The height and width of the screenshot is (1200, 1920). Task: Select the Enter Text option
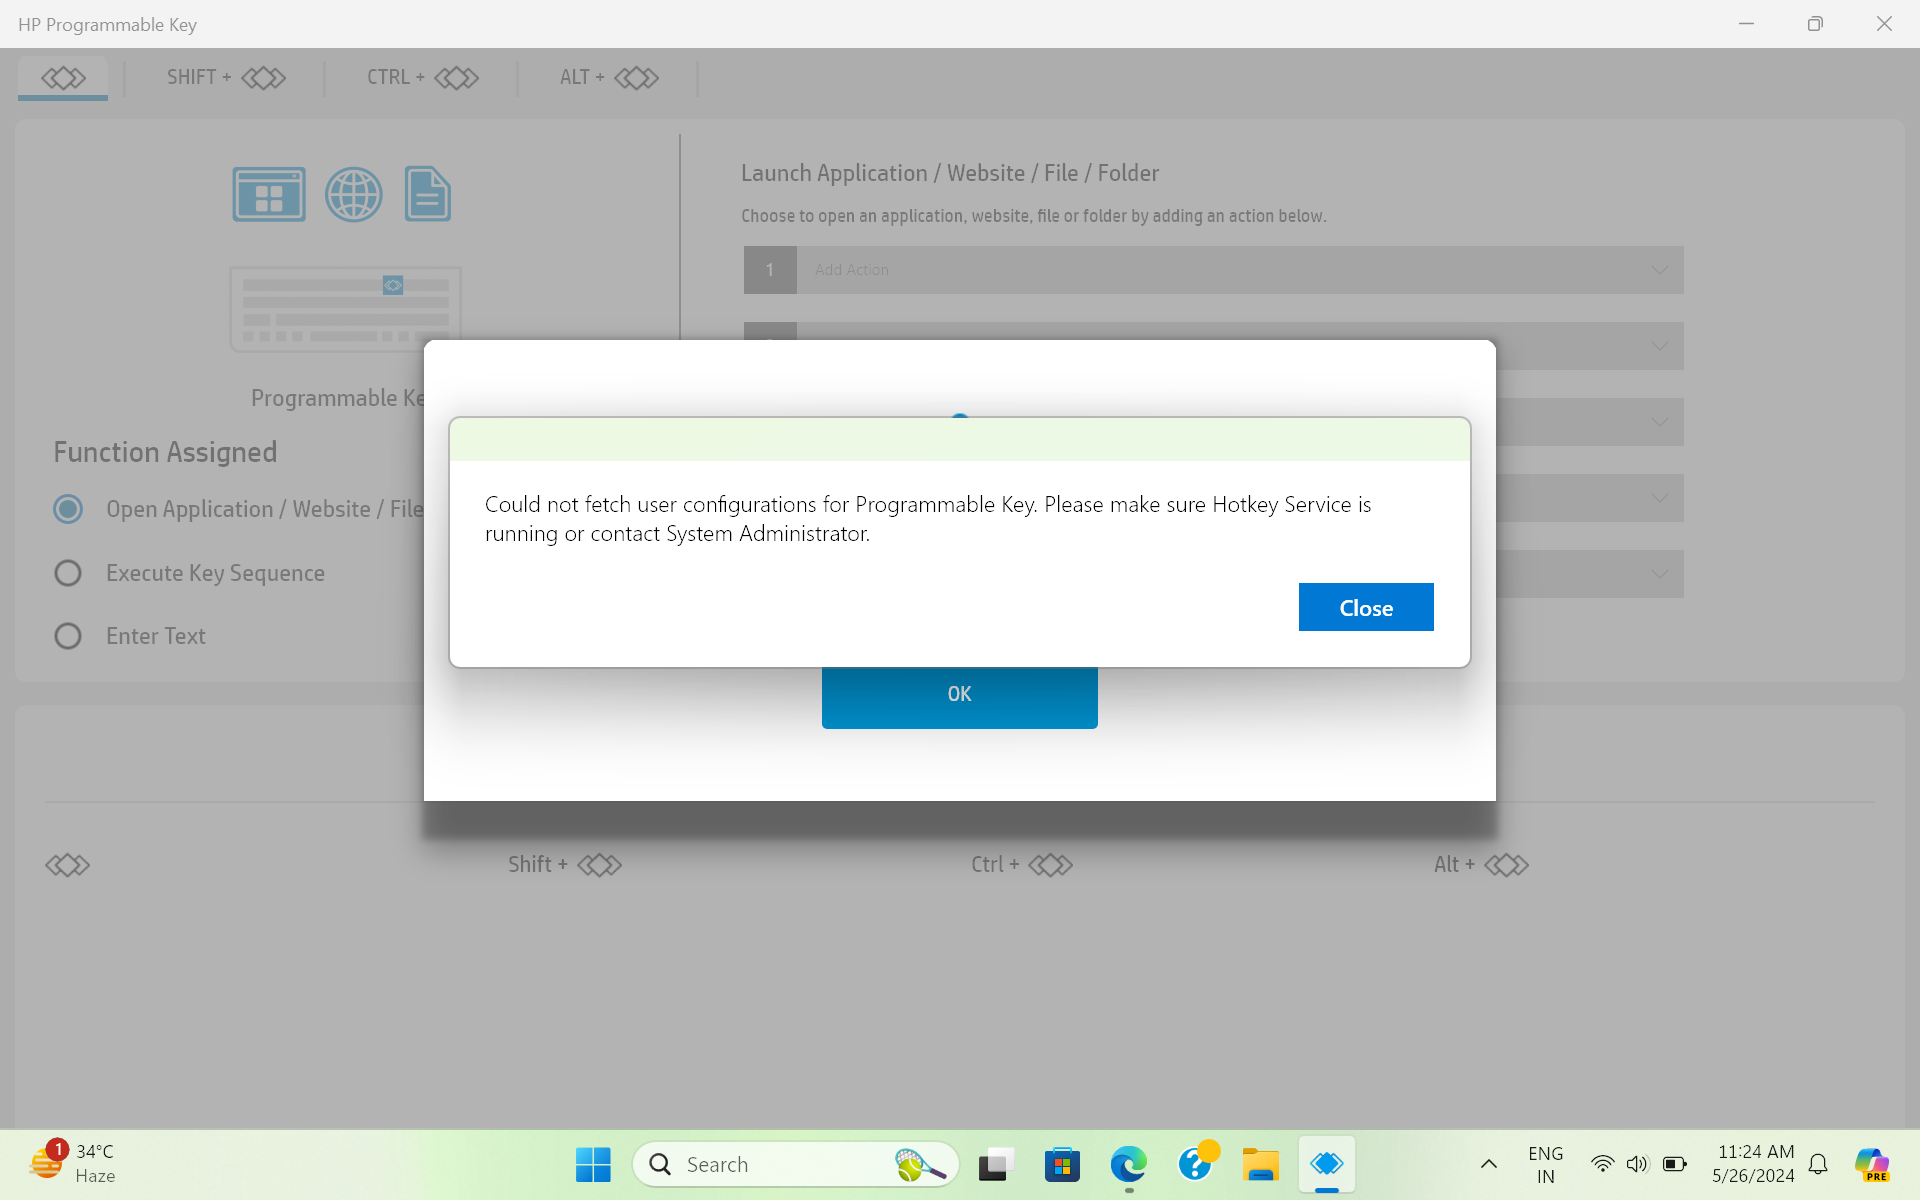click(x=67, y=635)
